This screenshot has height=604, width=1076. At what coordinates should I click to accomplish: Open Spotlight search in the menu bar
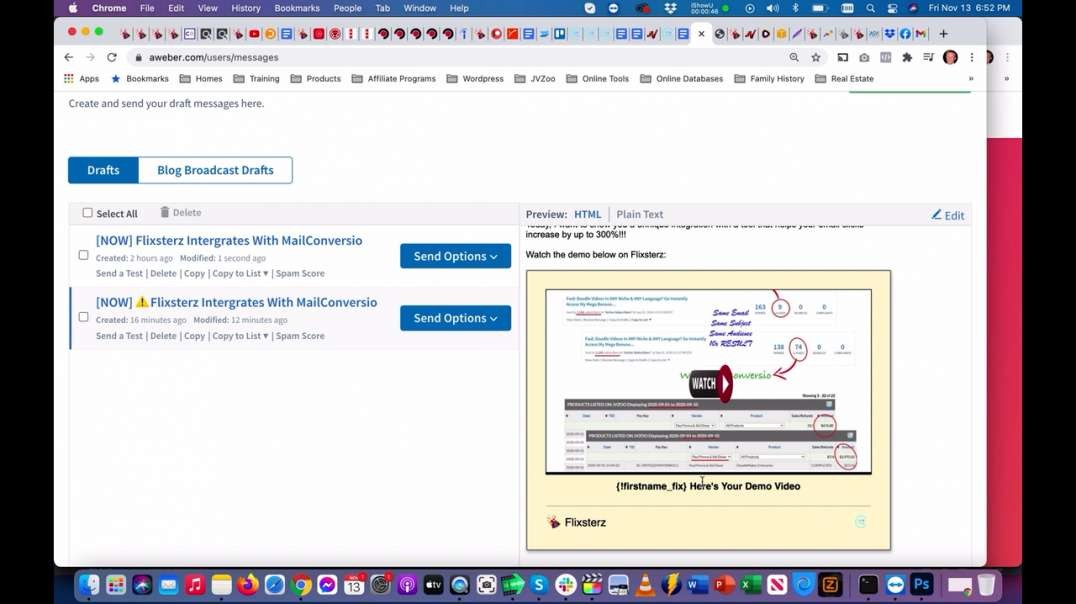click(x=870, y=8)
